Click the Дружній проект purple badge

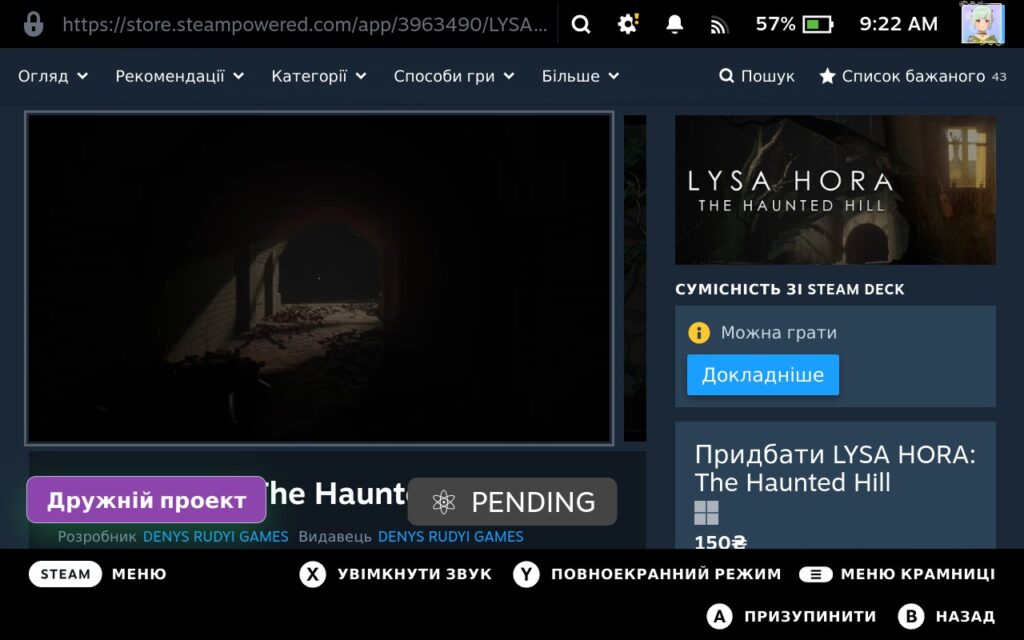point(146,500)
